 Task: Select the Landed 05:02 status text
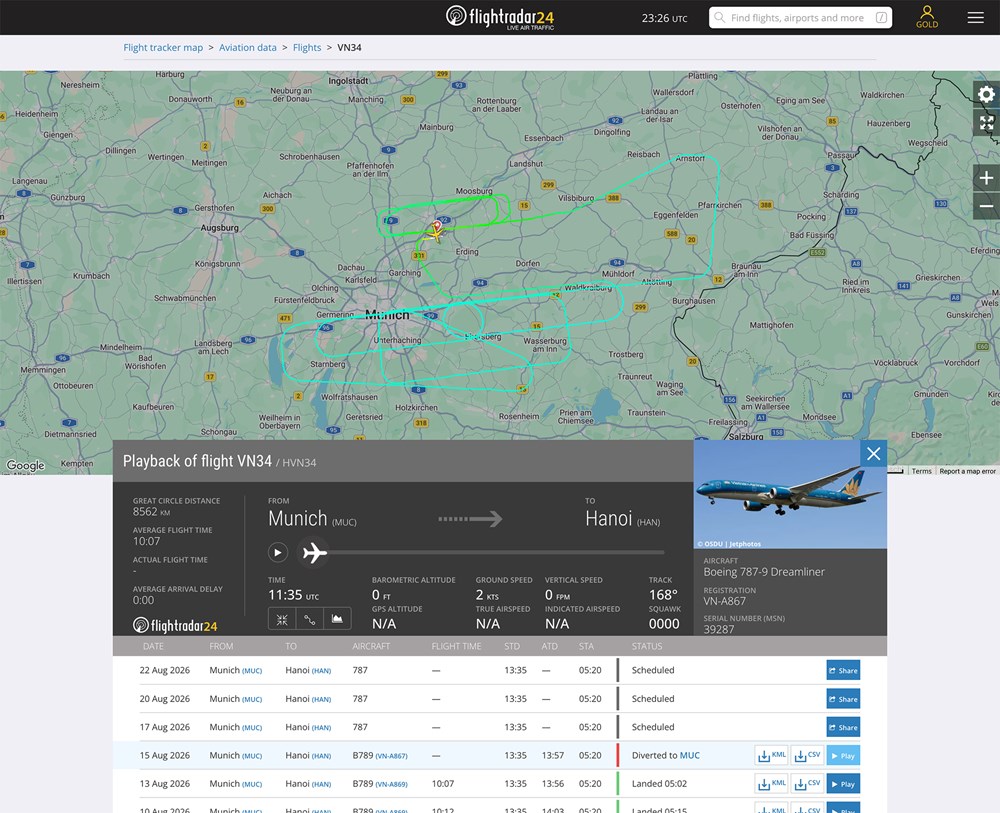(659, 784)
